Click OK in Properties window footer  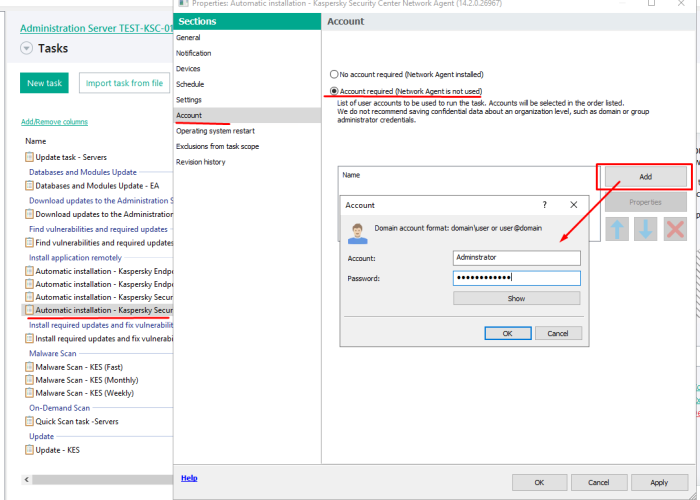pos(539,482)
